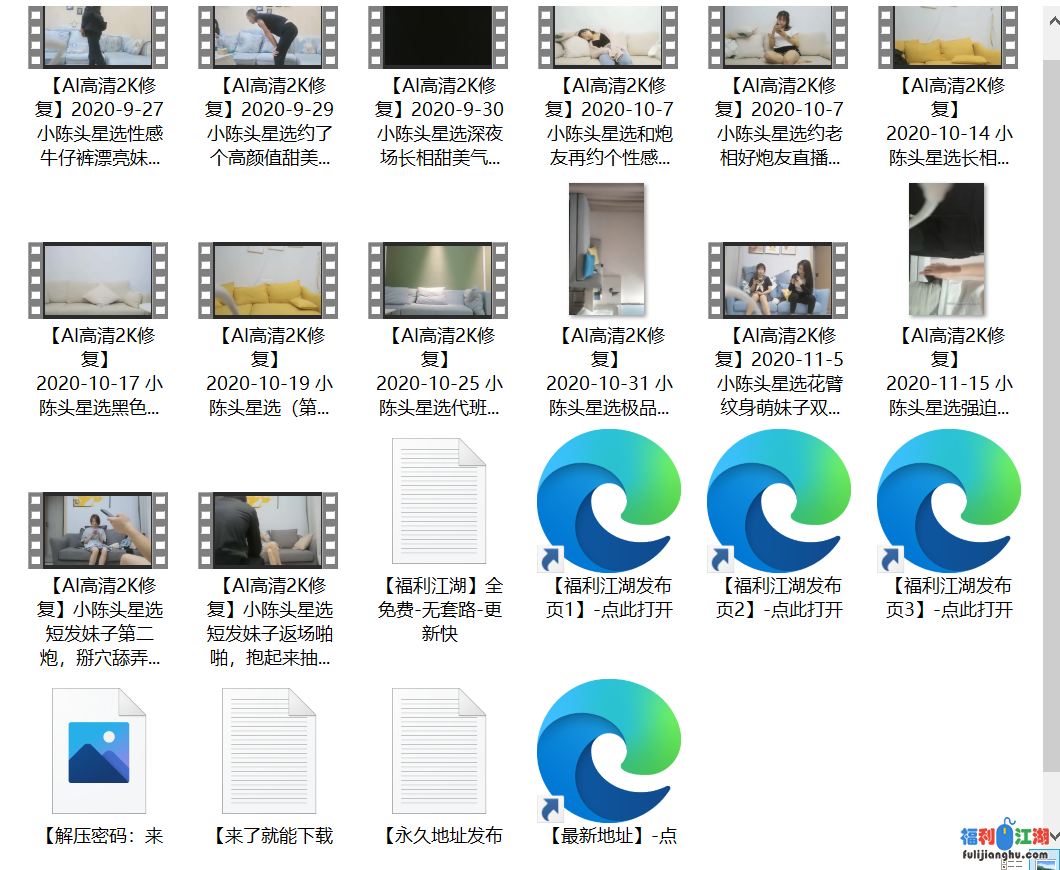
Task: Open the 发布页2 Edge shortcut
Action: (778, 502)
